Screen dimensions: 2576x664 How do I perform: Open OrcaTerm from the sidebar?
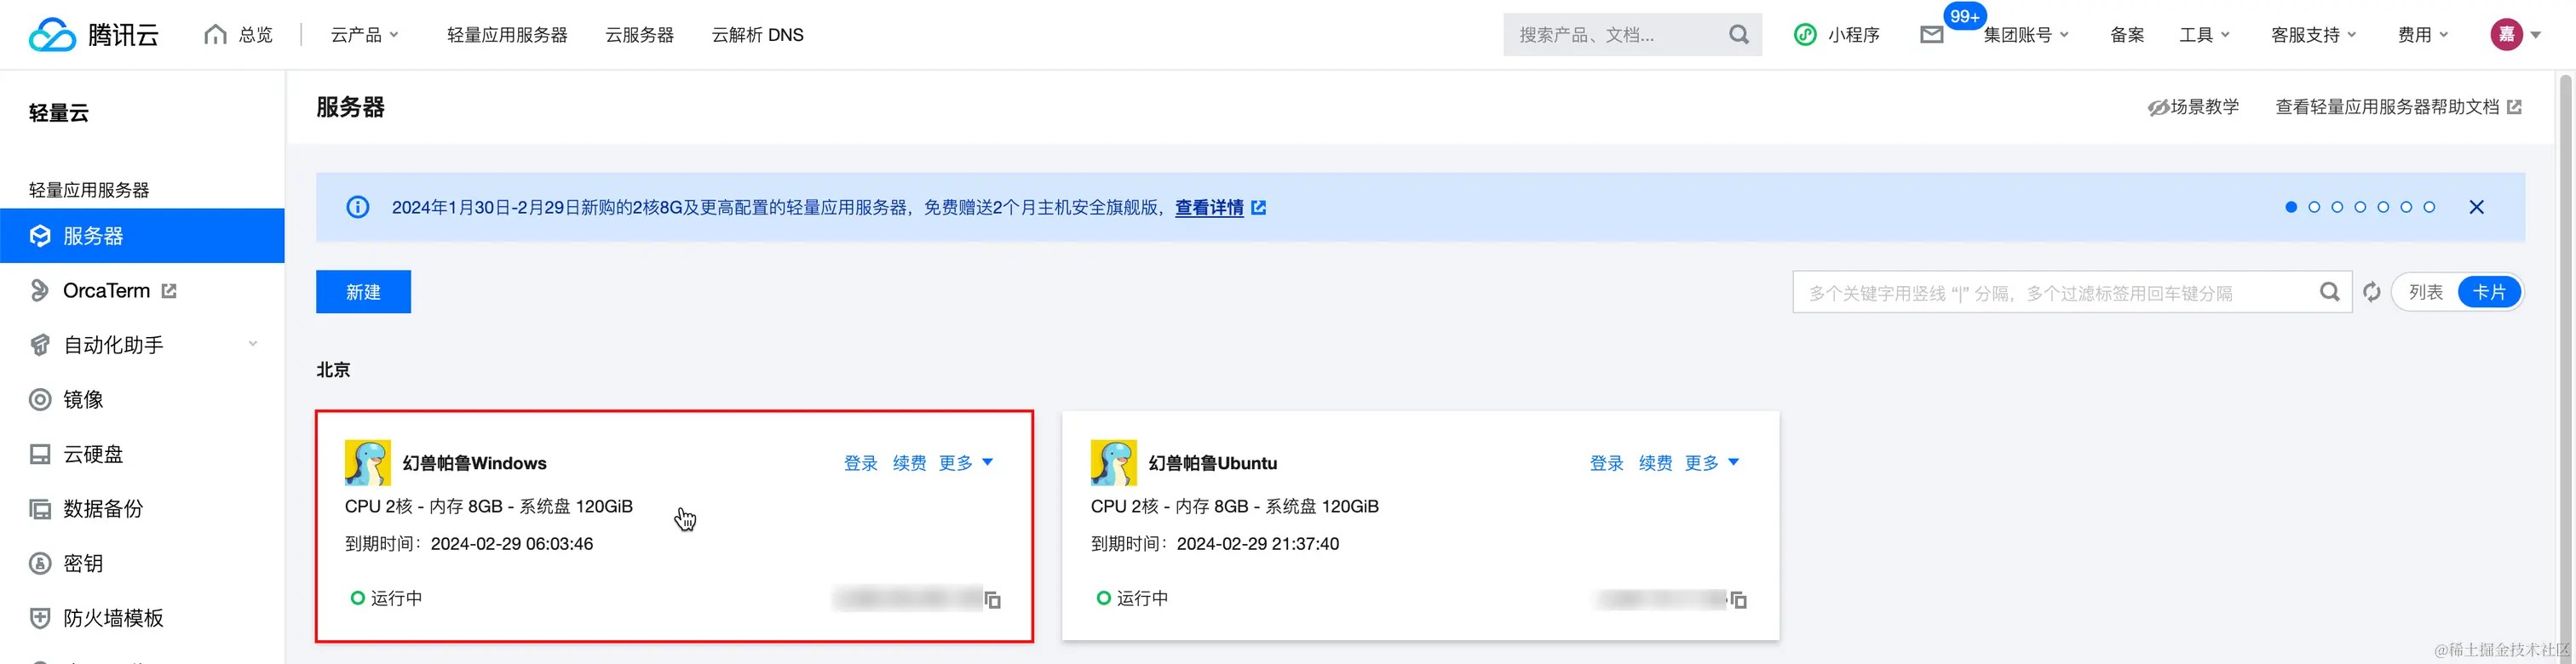tap(106, 291)
